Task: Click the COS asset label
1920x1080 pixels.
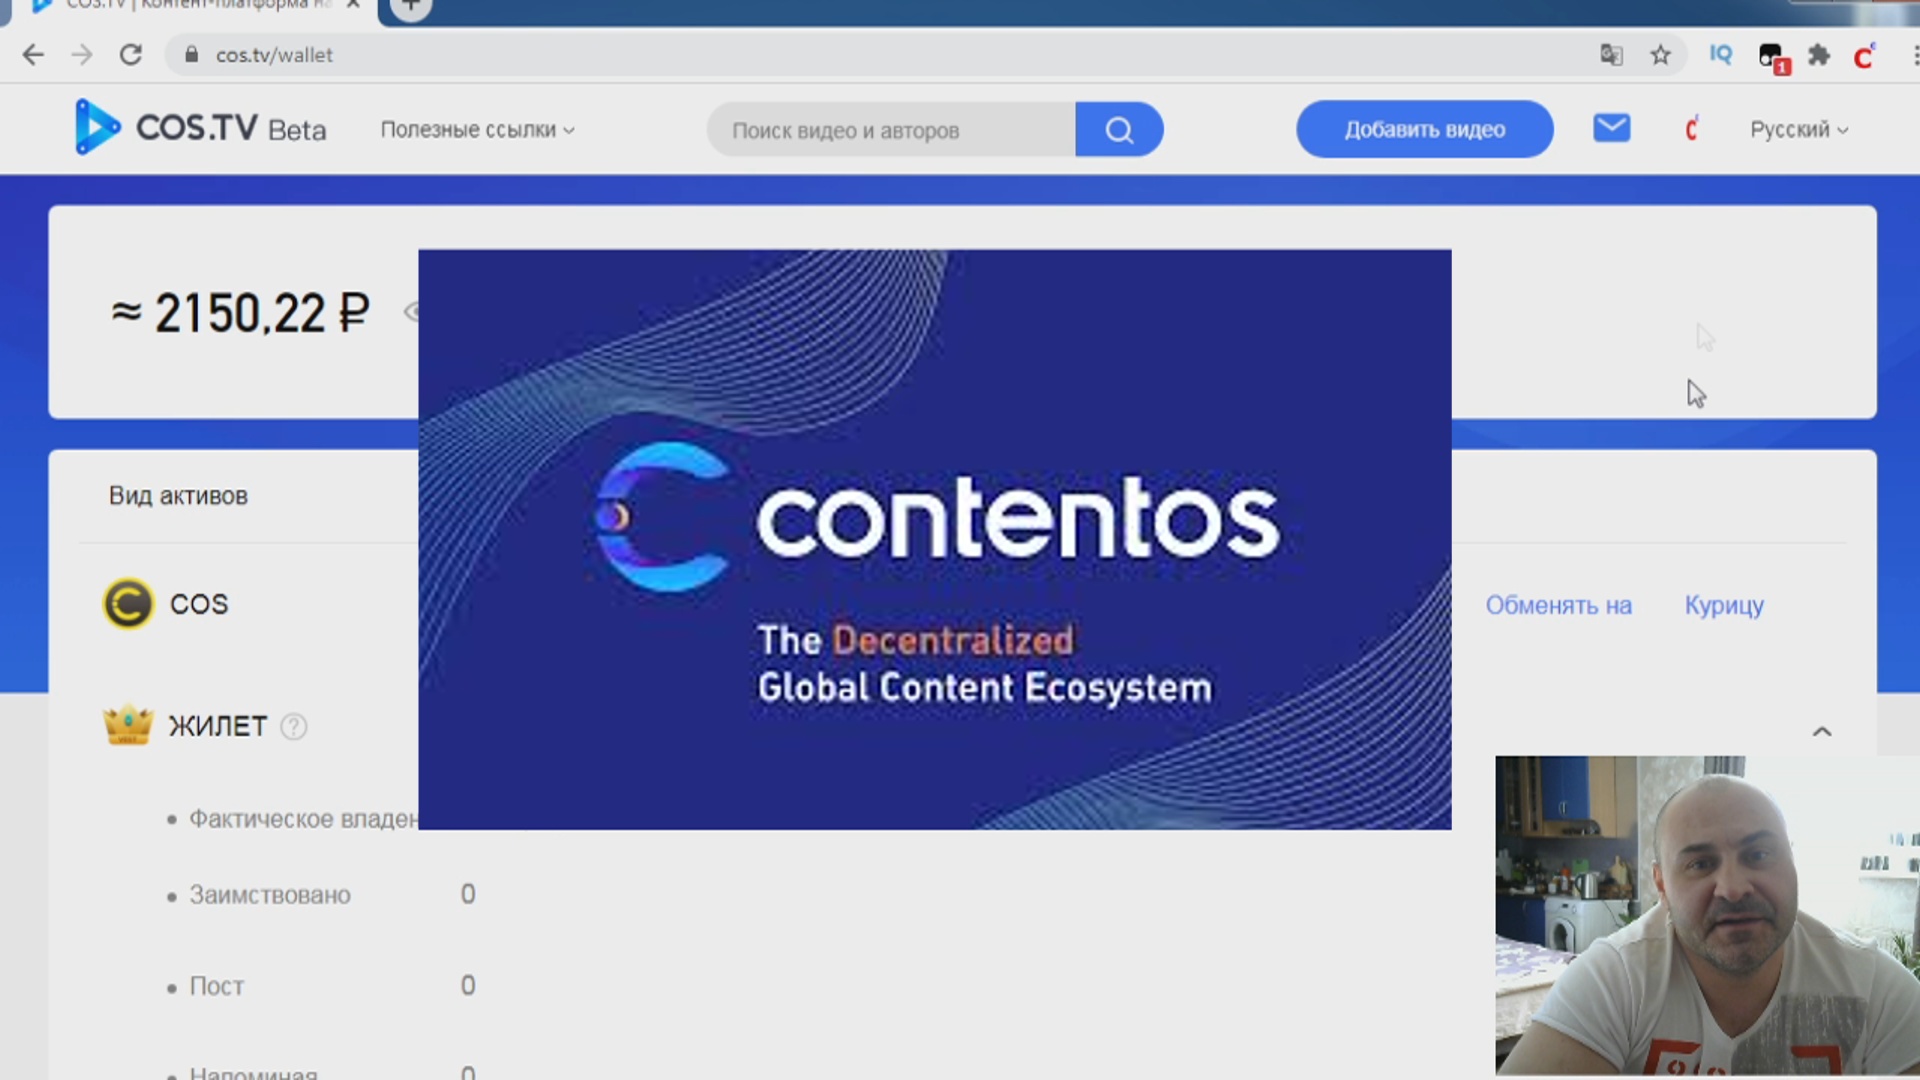Action: pos(199,604)
